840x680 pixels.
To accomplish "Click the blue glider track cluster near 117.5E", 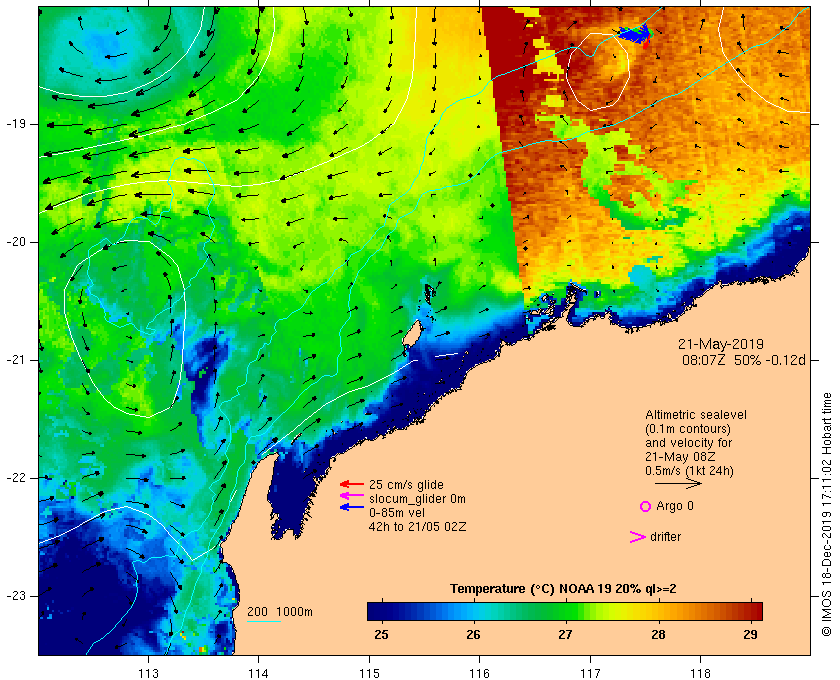I will click(634, 33).
